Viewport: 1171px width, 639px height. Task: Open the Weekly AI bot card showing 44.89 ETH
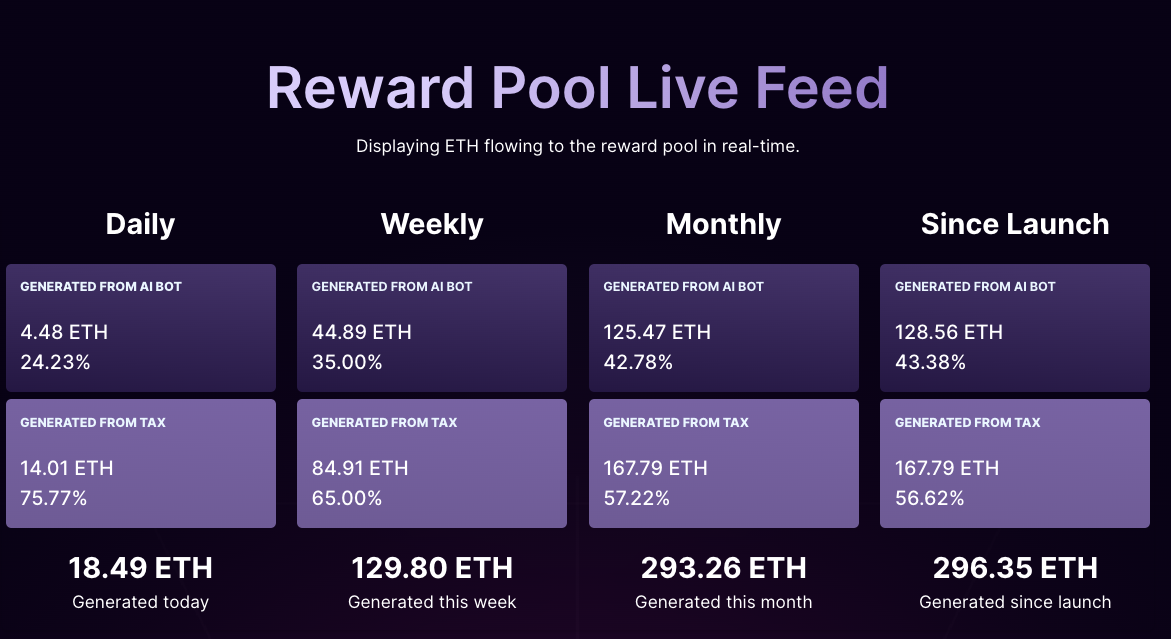point(432,328)
